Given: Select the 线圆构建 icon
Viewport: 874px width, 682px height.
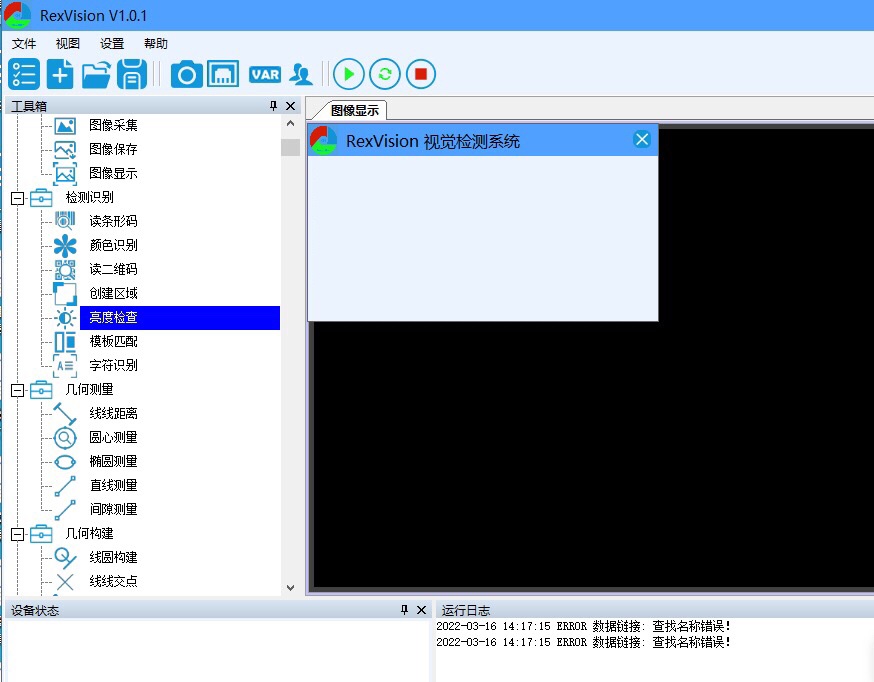Looking at the screenshot, I should tap(65, 558).
